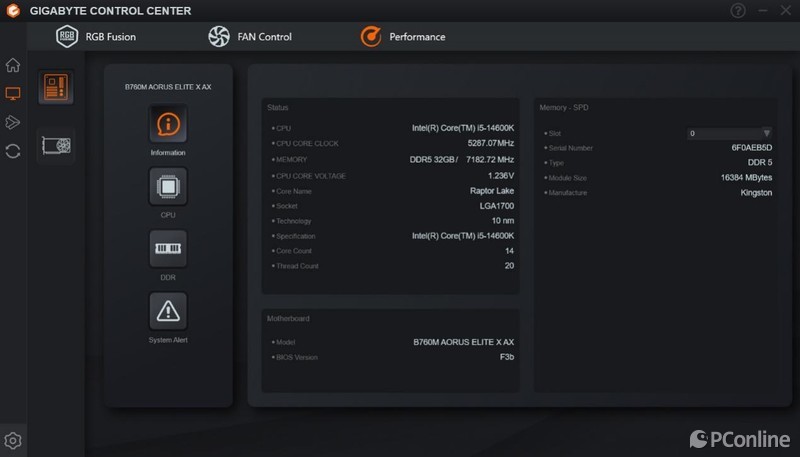Open the CPU section icon
Screen dimensions: 800x457
click(x=168, y=187)
